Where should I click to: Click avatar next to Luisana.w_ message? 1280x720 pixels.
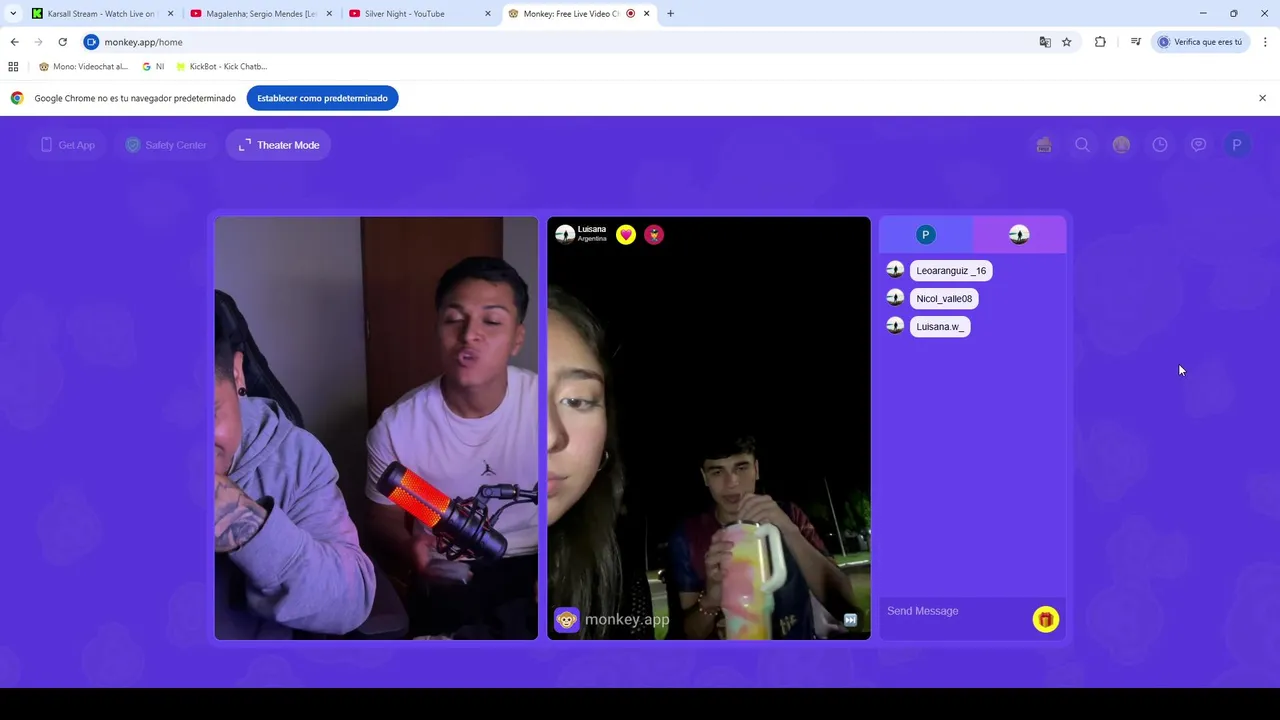tap(895, 326)
